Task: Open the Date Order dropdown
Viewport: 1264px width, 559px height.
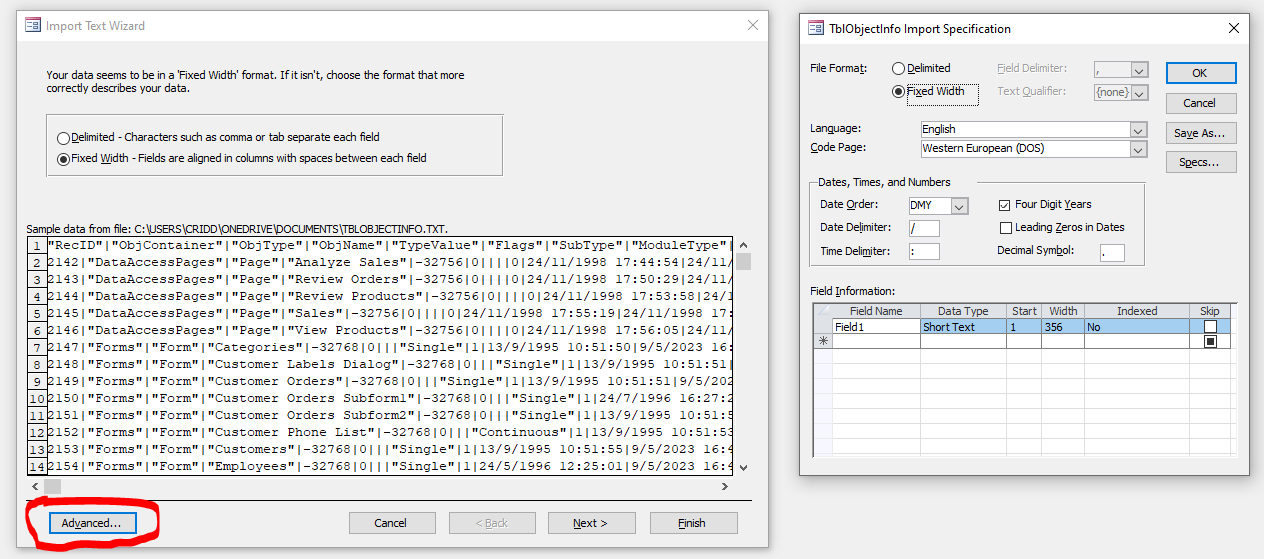Action: [960, 206]
